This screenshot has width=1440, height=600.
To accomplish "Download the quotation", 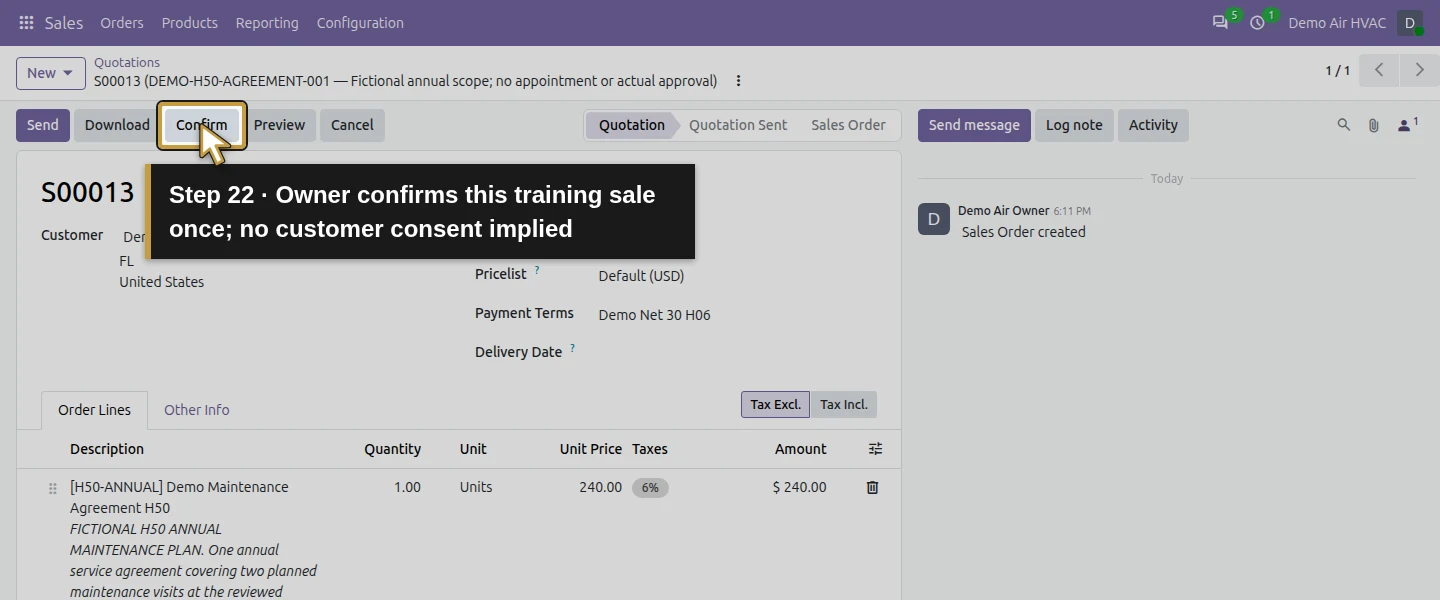I will point(117,125).
